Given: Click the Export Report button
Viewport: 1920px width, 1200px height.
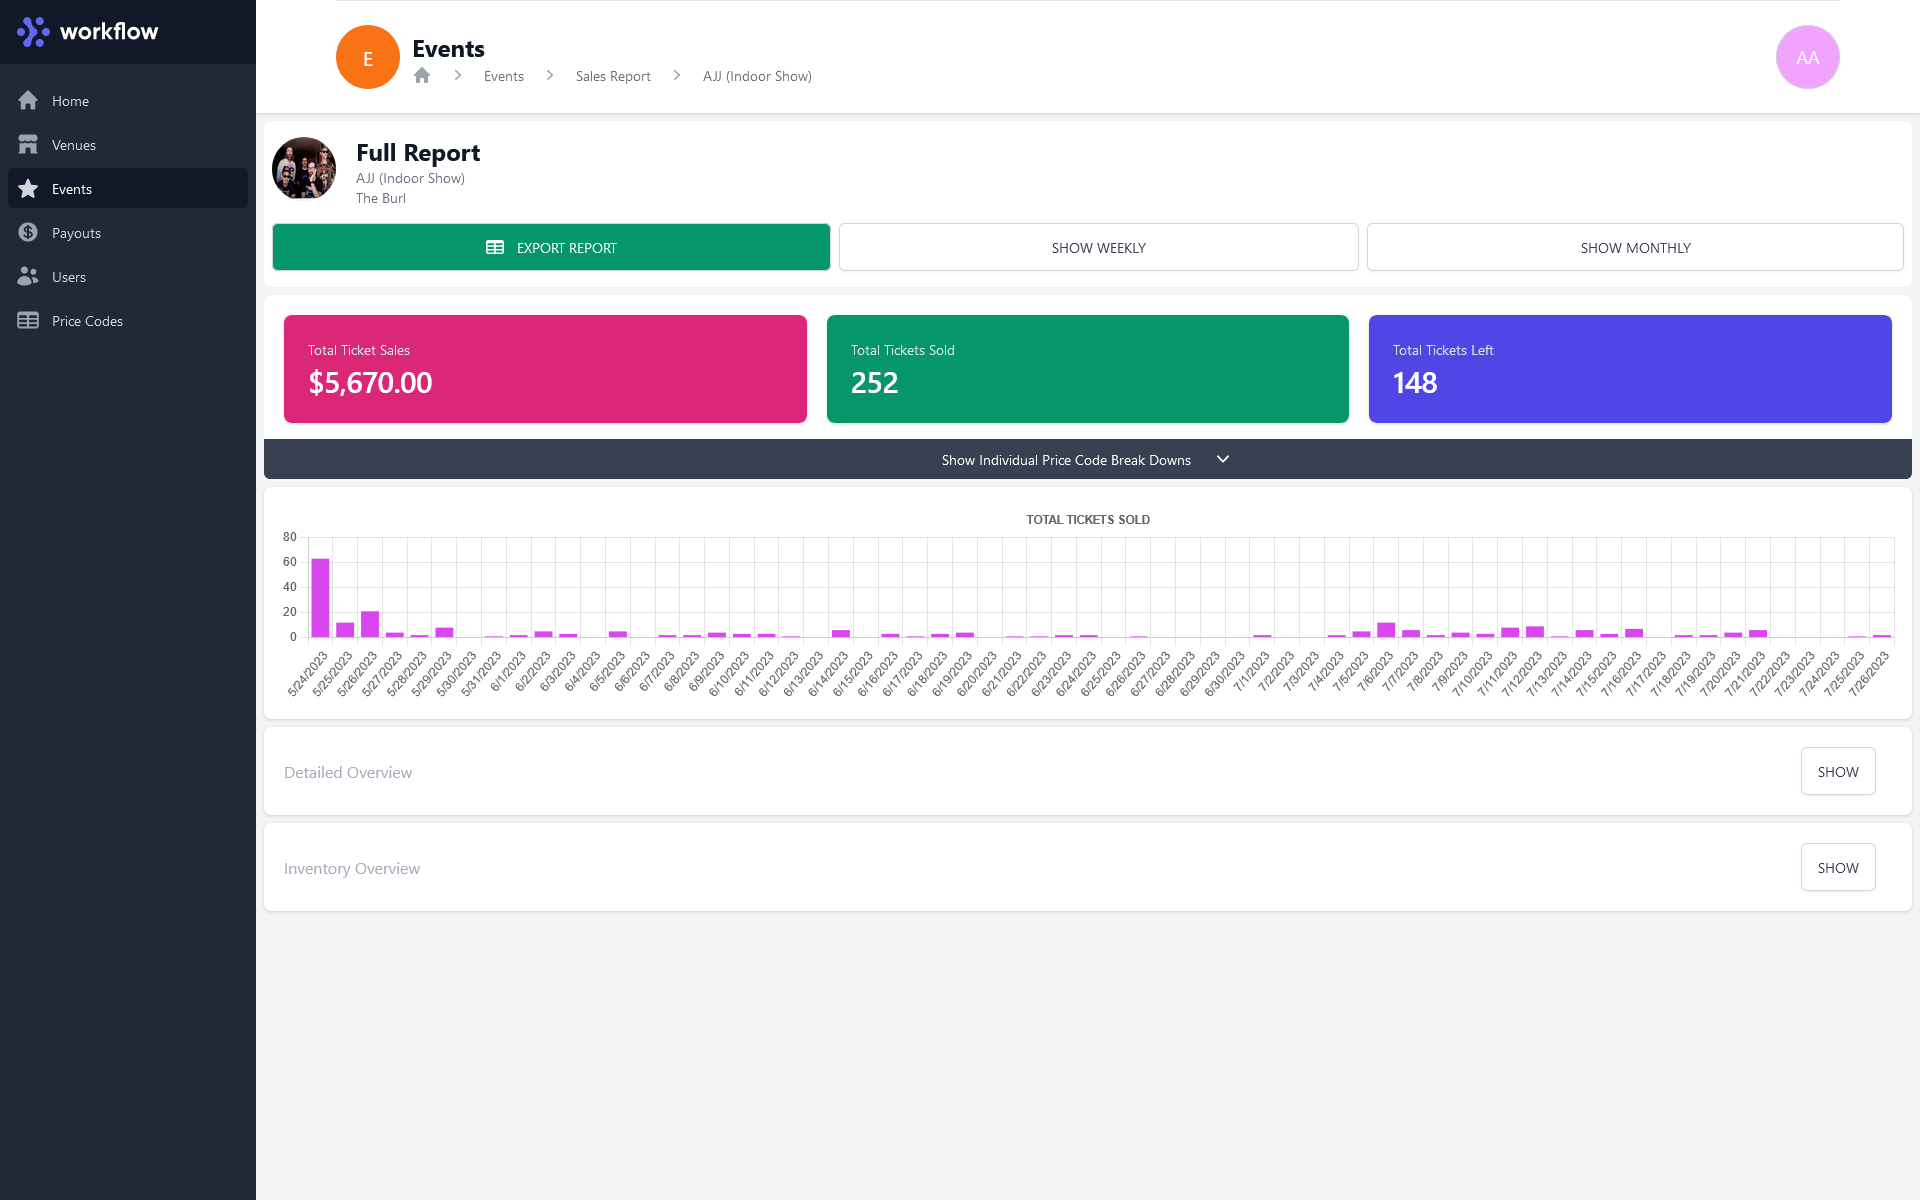Looking at the screenshot, I should [x=551, y=248].
